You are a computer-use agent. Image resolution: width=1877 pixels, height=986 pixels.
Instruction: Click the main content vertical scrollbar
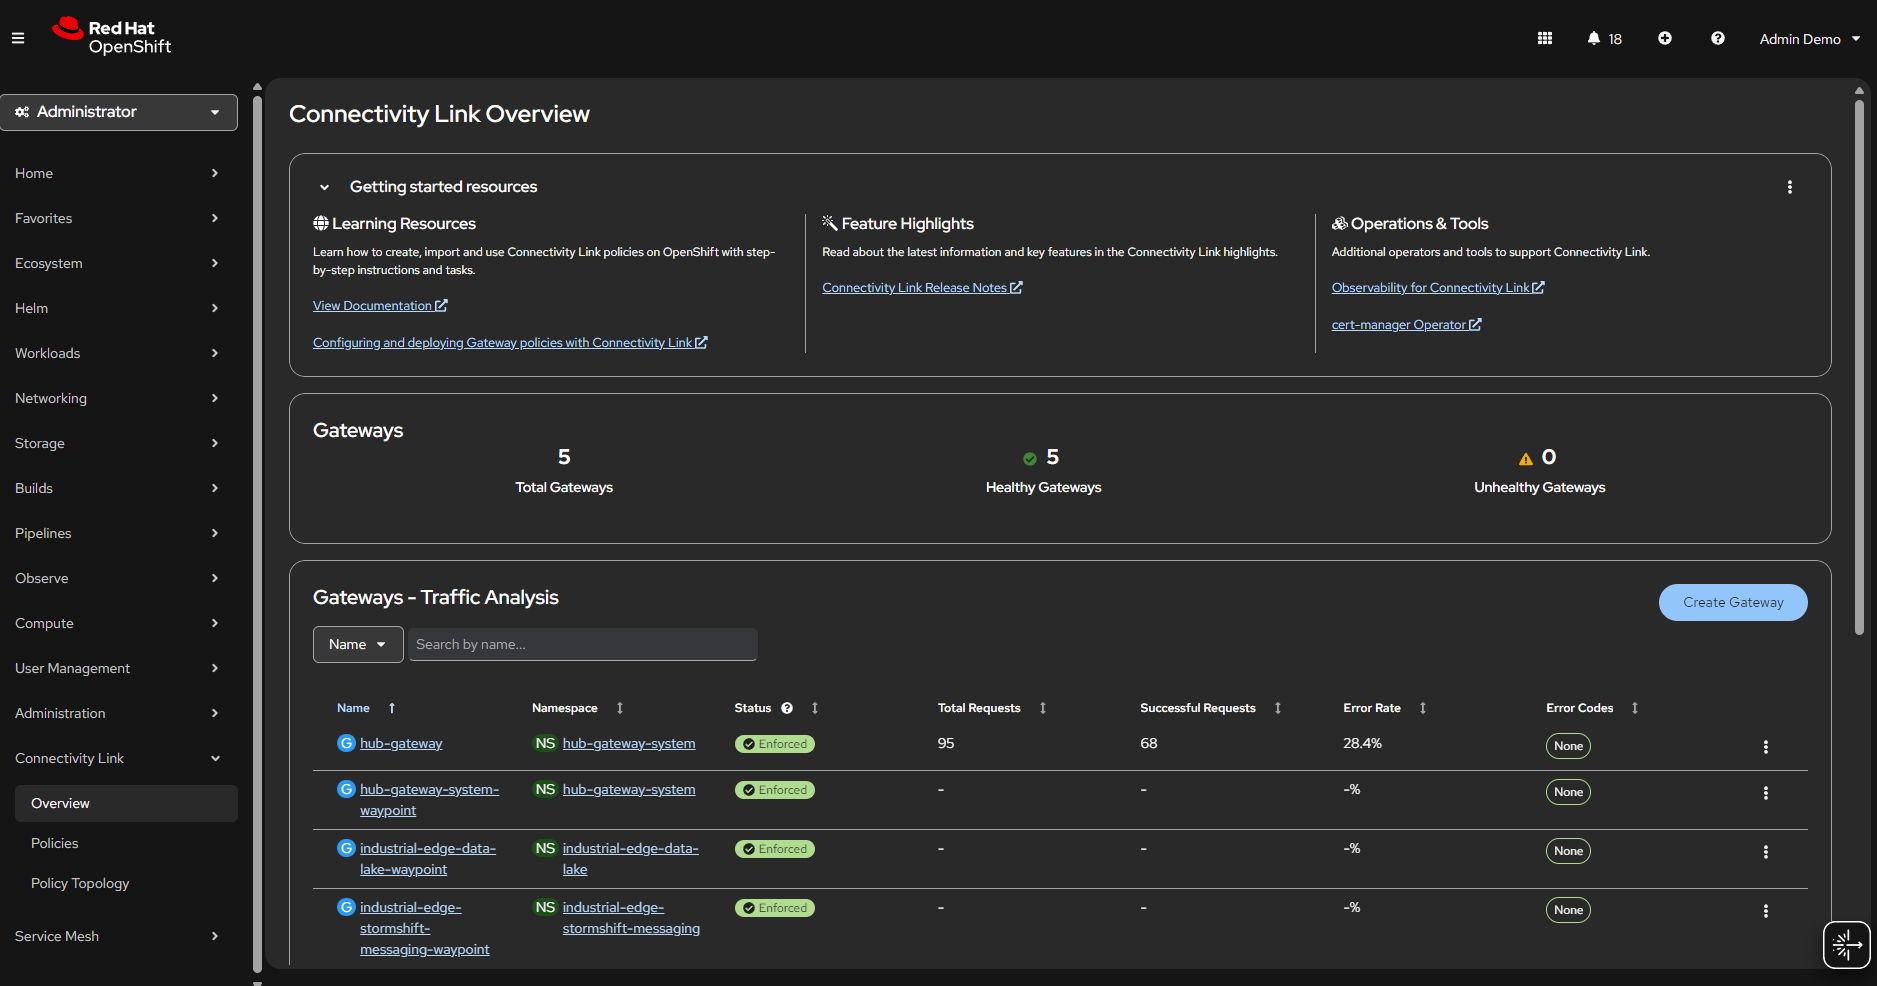tap(1859, 367)
